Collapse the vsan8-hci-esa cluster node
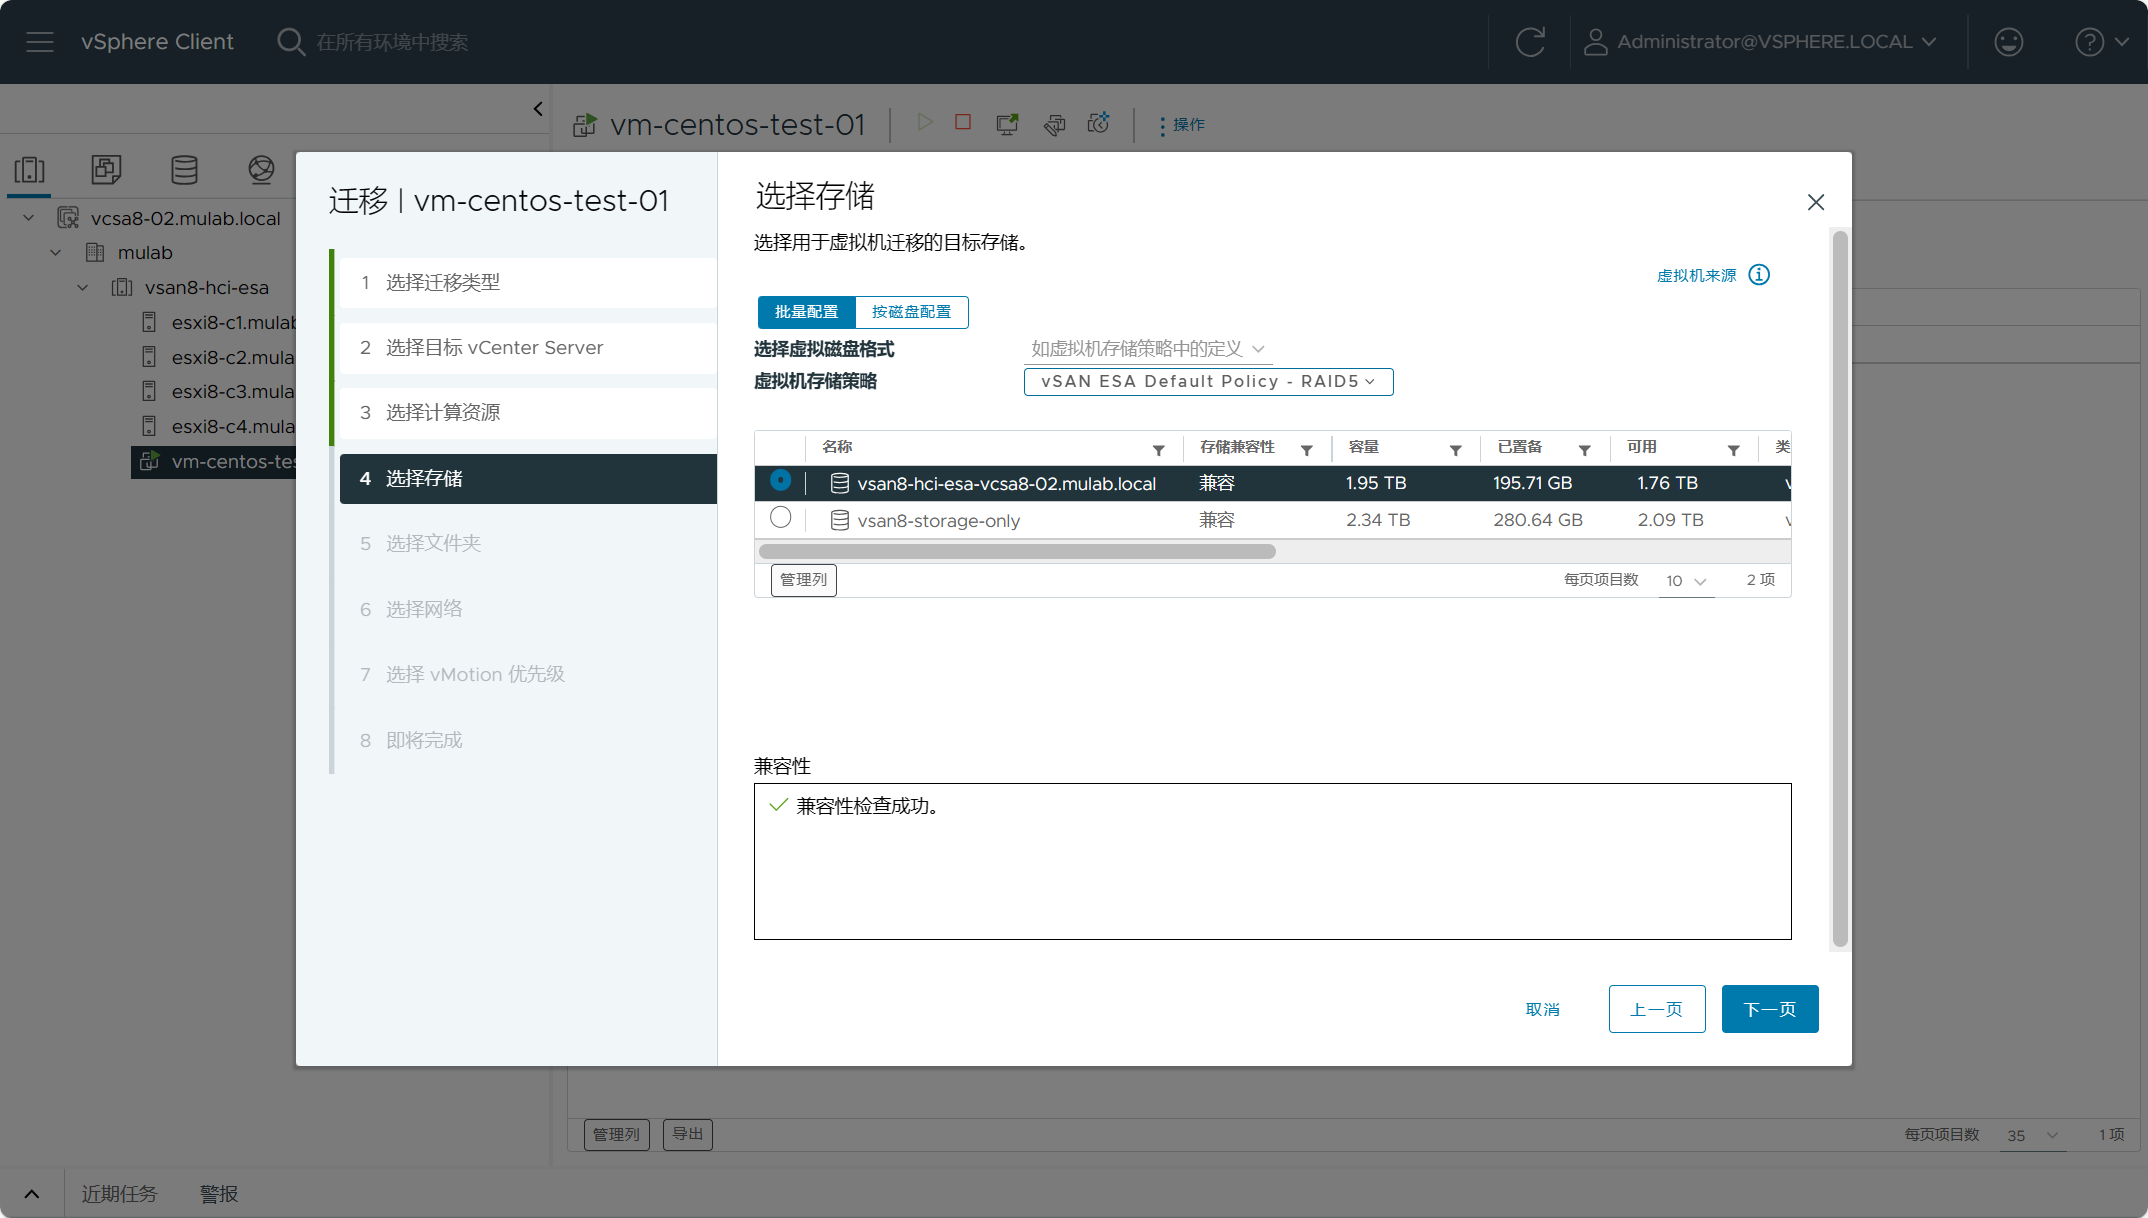 pyautogui.click(x=83, y=288)
